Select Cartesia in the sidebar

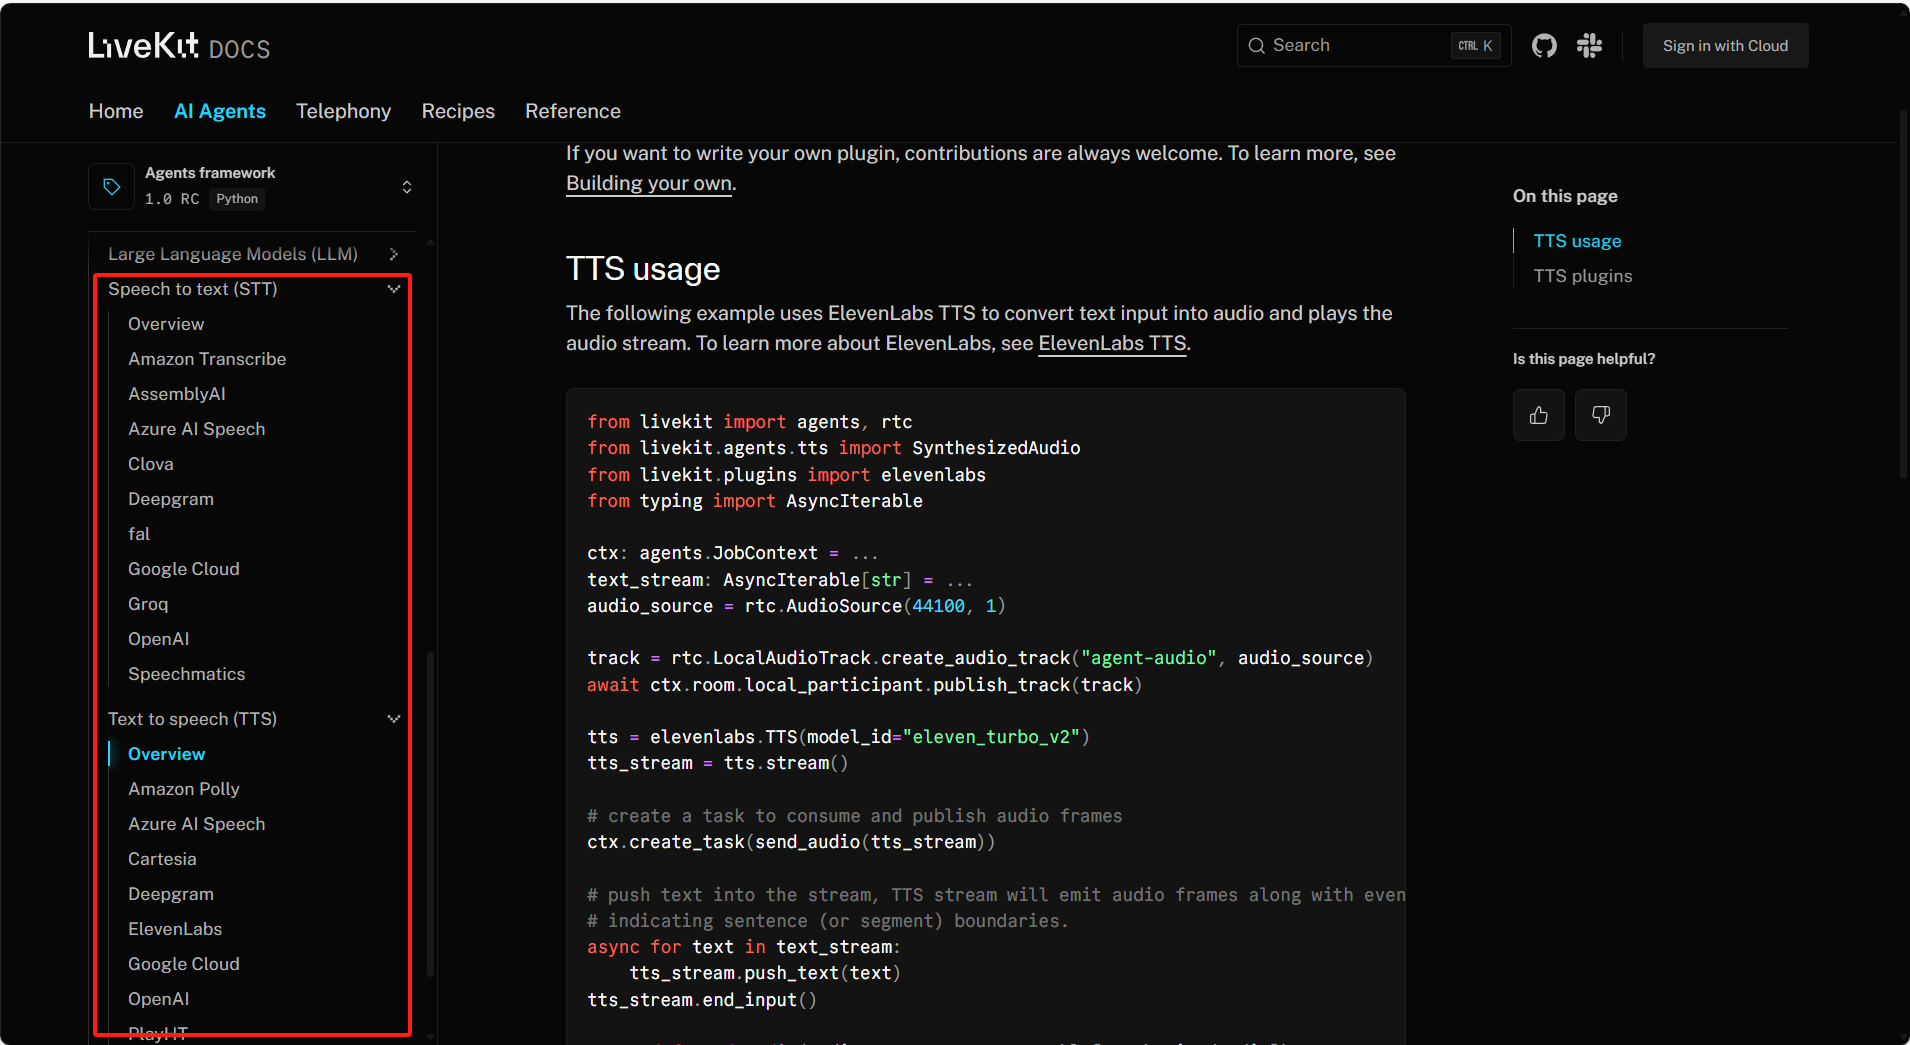click(x=162, y=859)
